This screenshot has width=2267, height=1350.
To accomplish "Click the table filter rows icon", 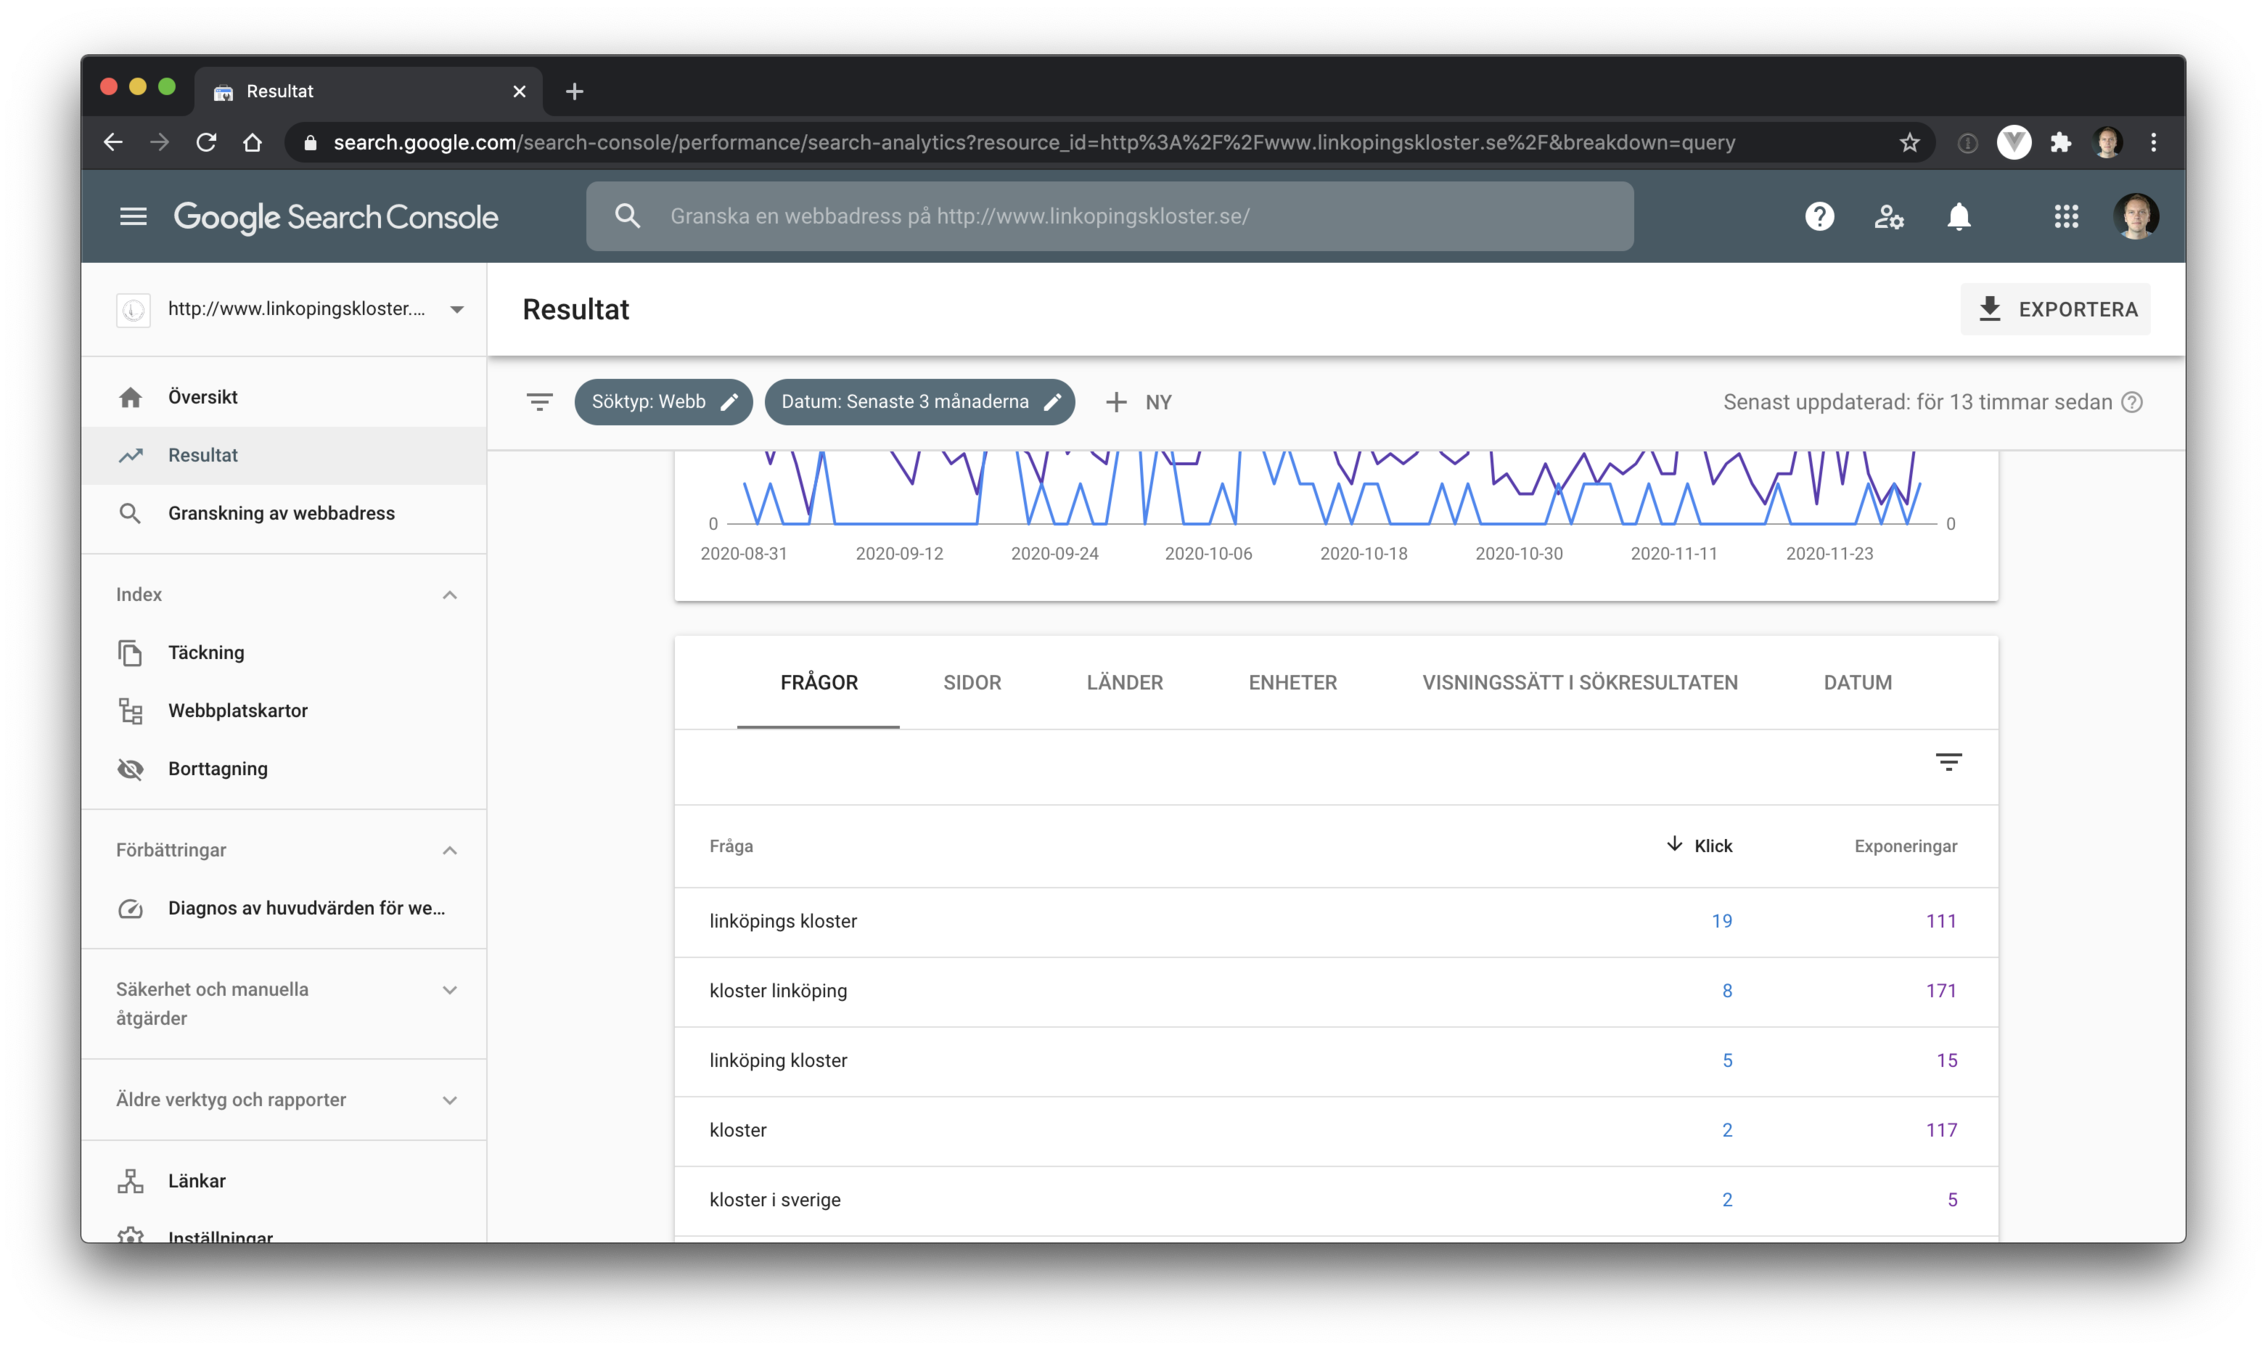I will pyautogui.click(x=1948, y=762).
